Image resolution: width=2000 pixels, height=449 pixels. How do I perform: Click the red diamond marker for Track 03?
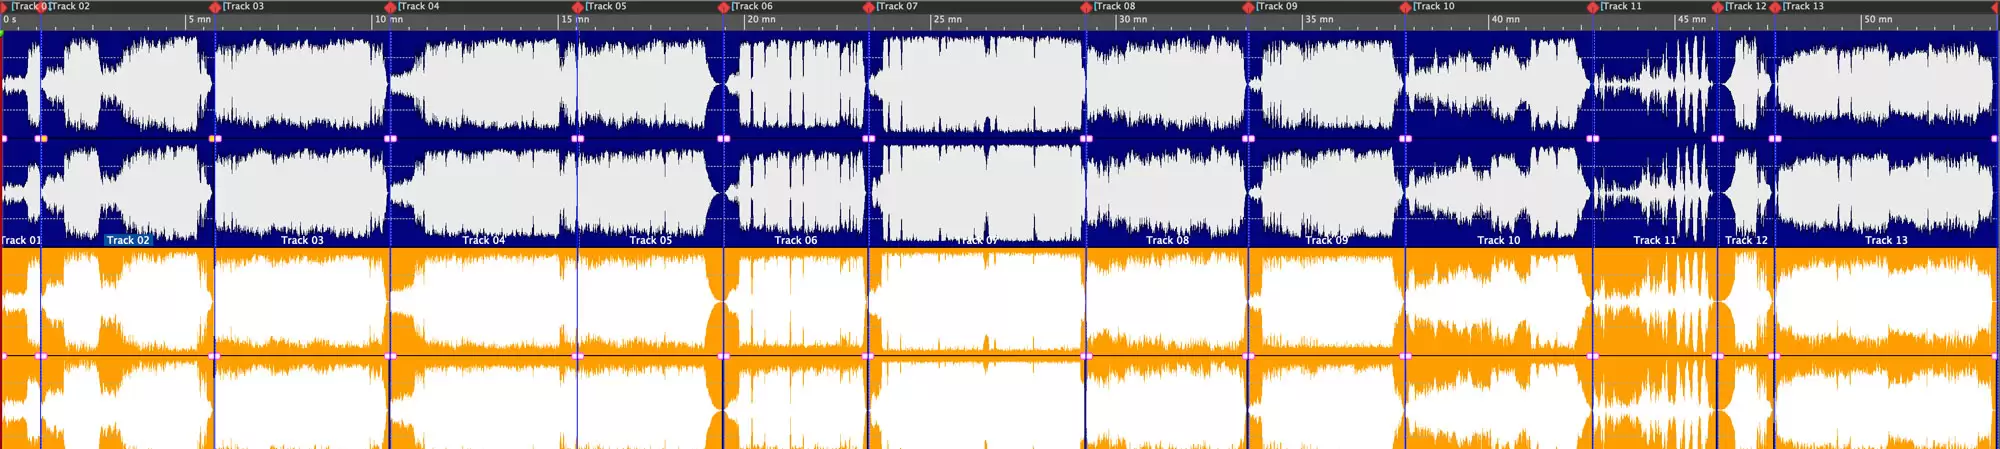point(215,7)
